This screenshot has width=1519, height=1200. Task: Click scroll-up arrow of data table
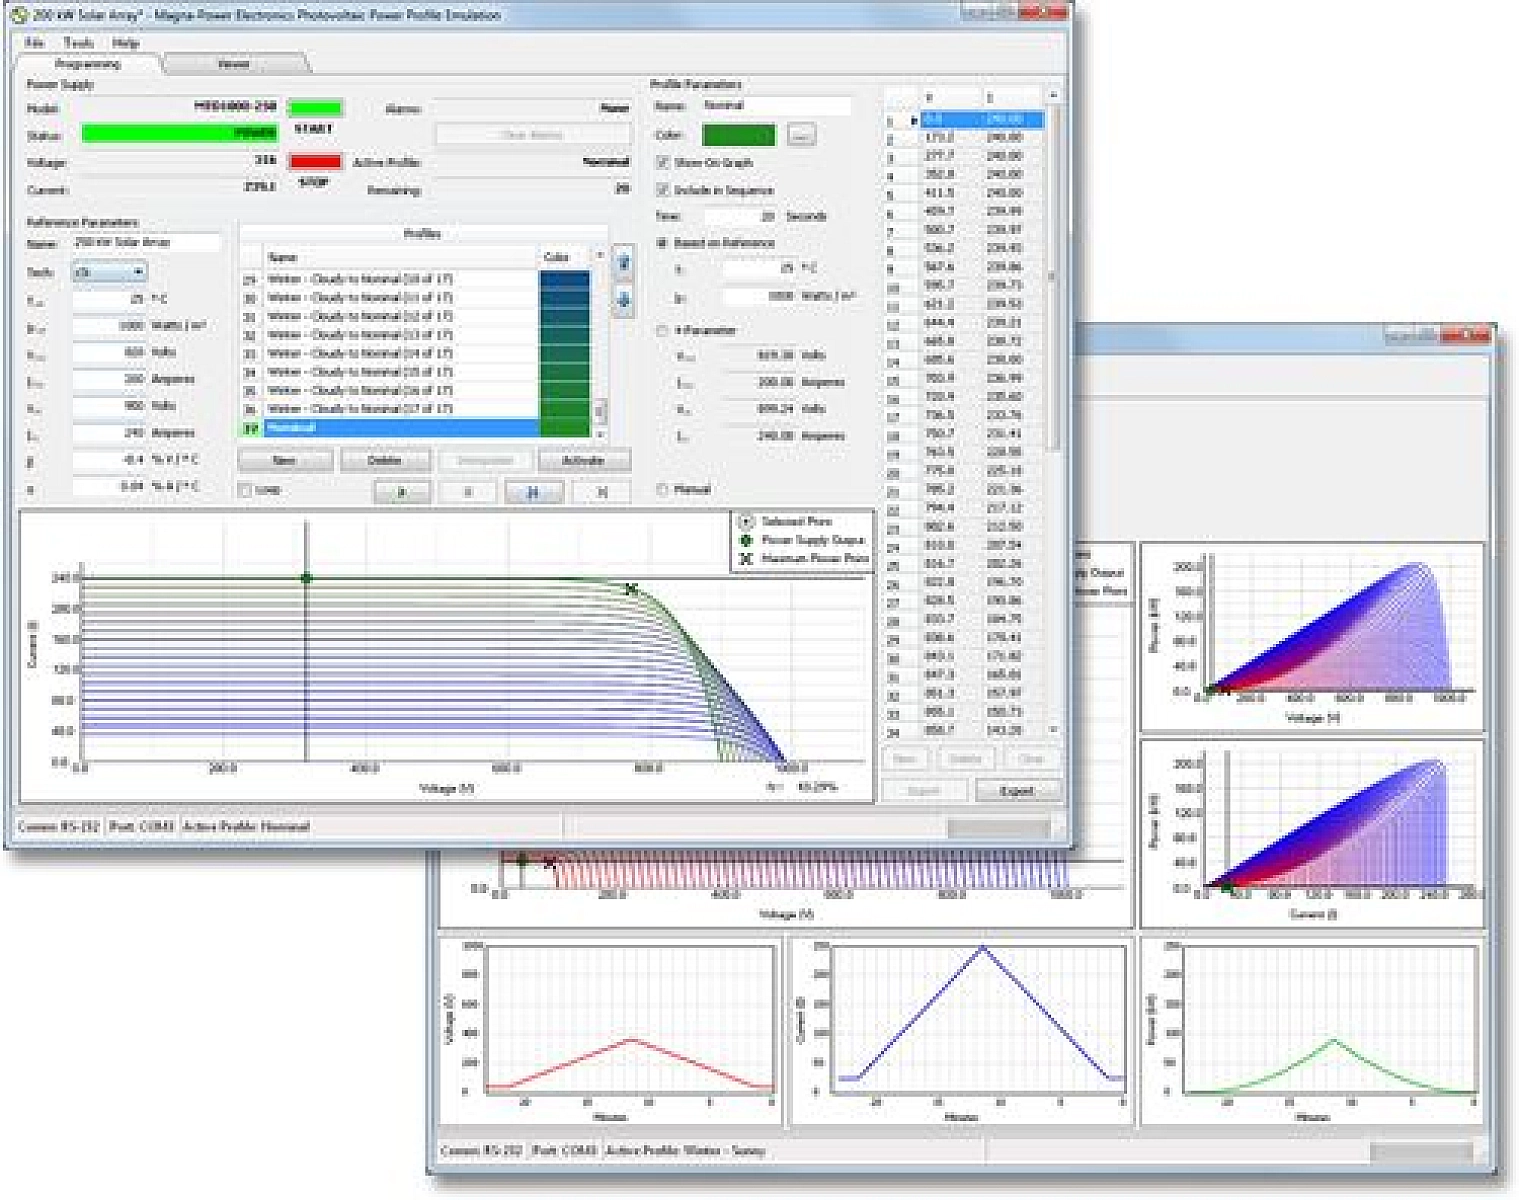(x=1052, y=95)
